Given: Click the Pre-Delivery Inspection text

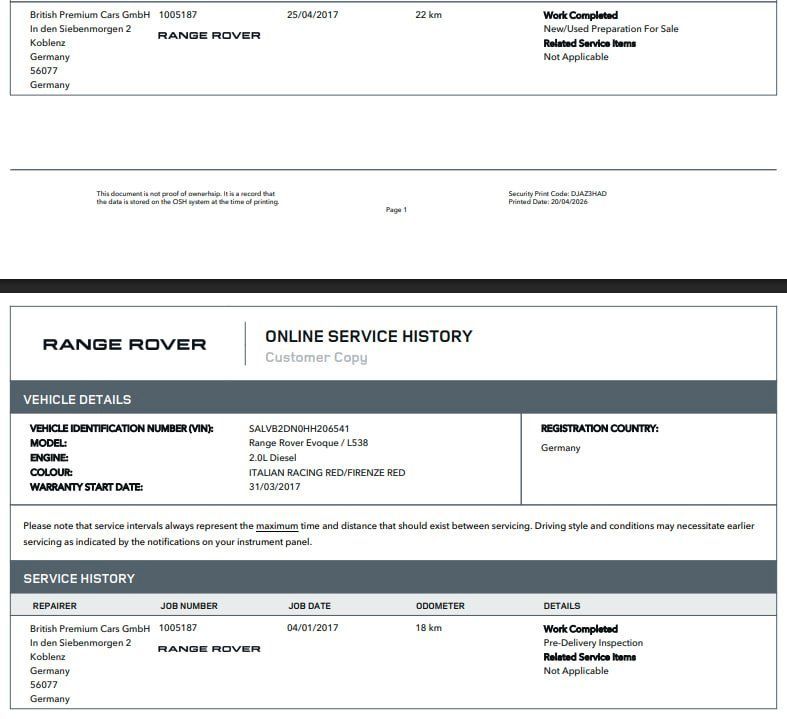Looking at the screenshot, I should tap(593, 643).
